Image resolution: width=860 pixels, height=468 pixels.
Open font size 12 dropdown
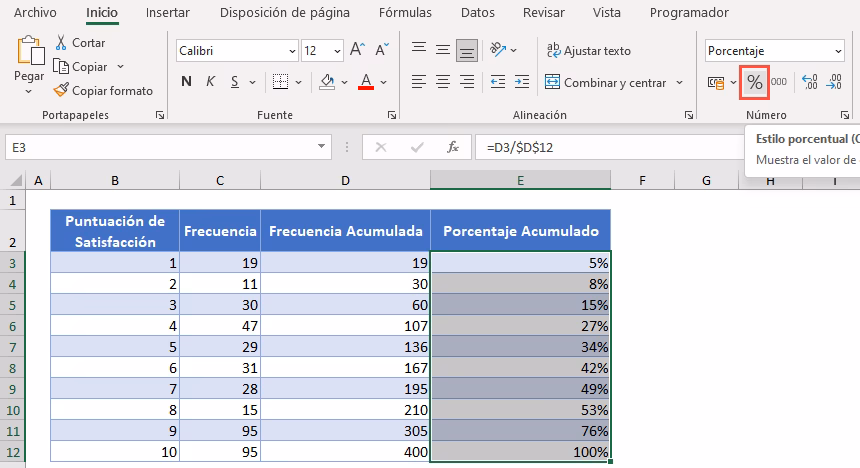tap(337, 51)
